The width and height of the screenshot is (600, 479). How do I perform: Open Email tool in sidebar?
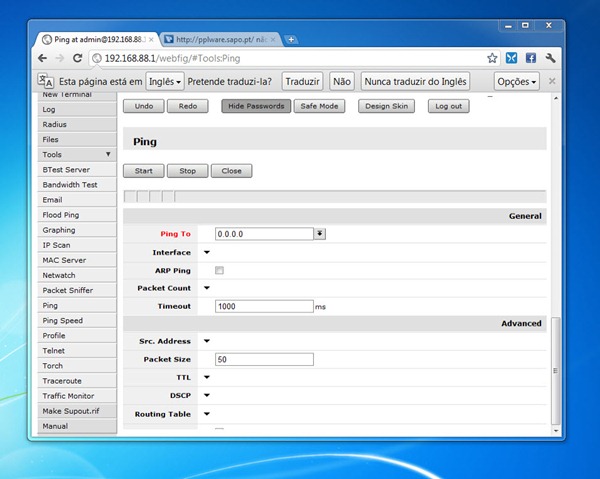(x=77, y=200)
